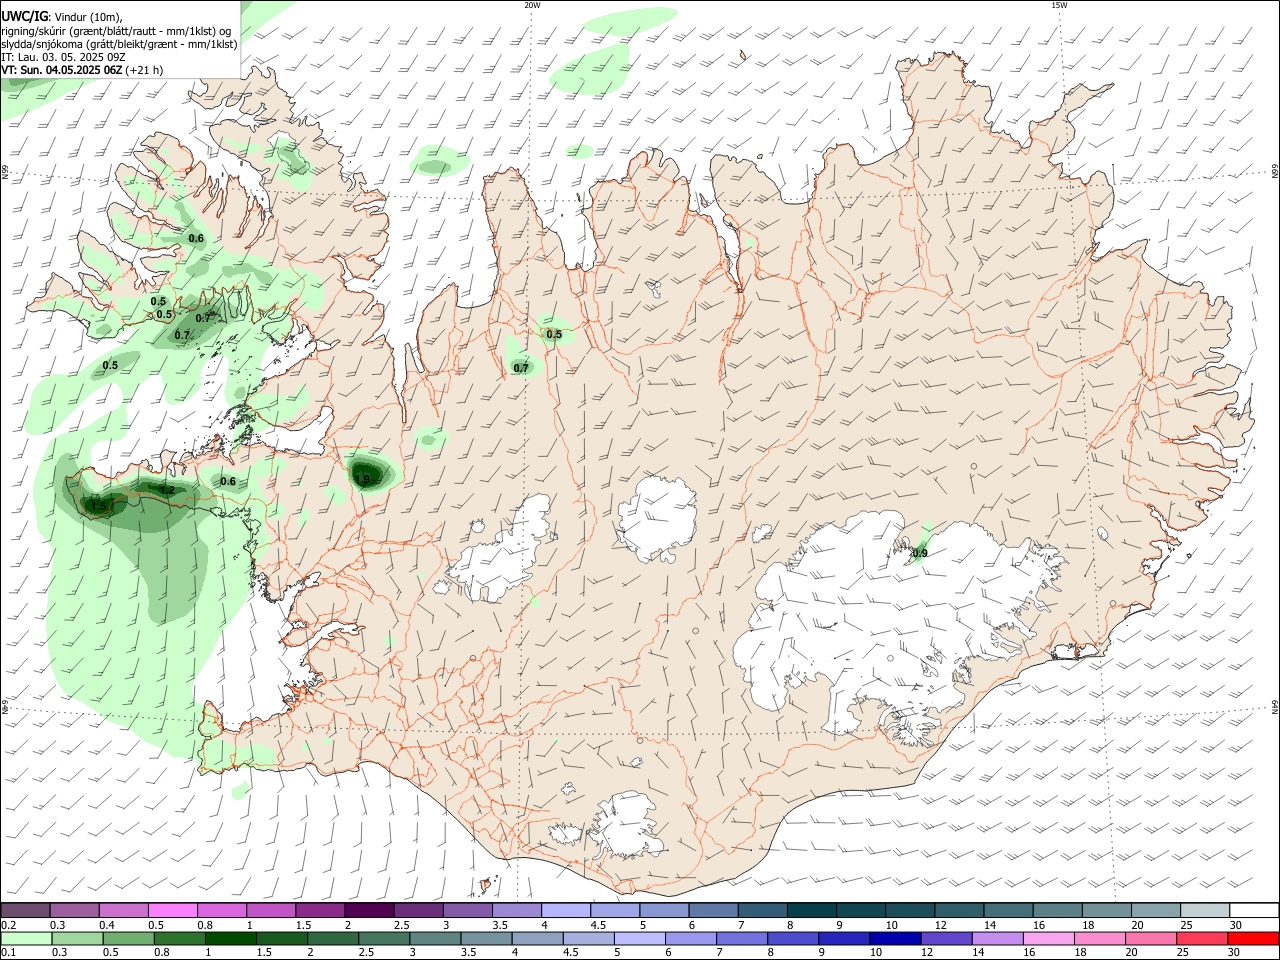1280x960 pixels.
Task: Click the 20W longitude label at top
Action: [x=532, y=5]
